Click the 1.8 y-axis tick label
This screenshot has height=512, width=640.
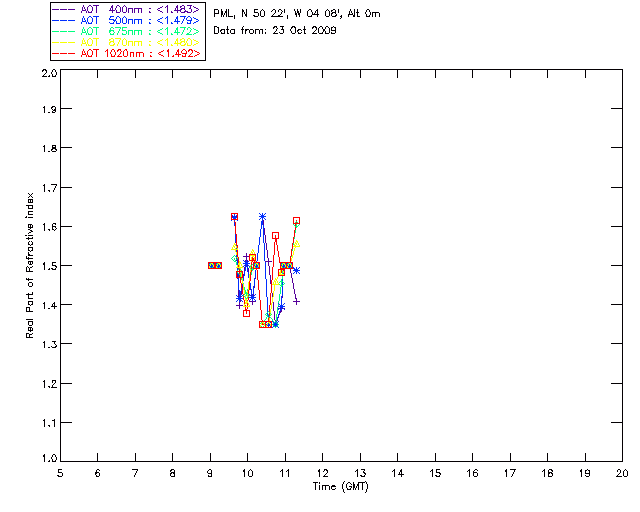[49, 148]
